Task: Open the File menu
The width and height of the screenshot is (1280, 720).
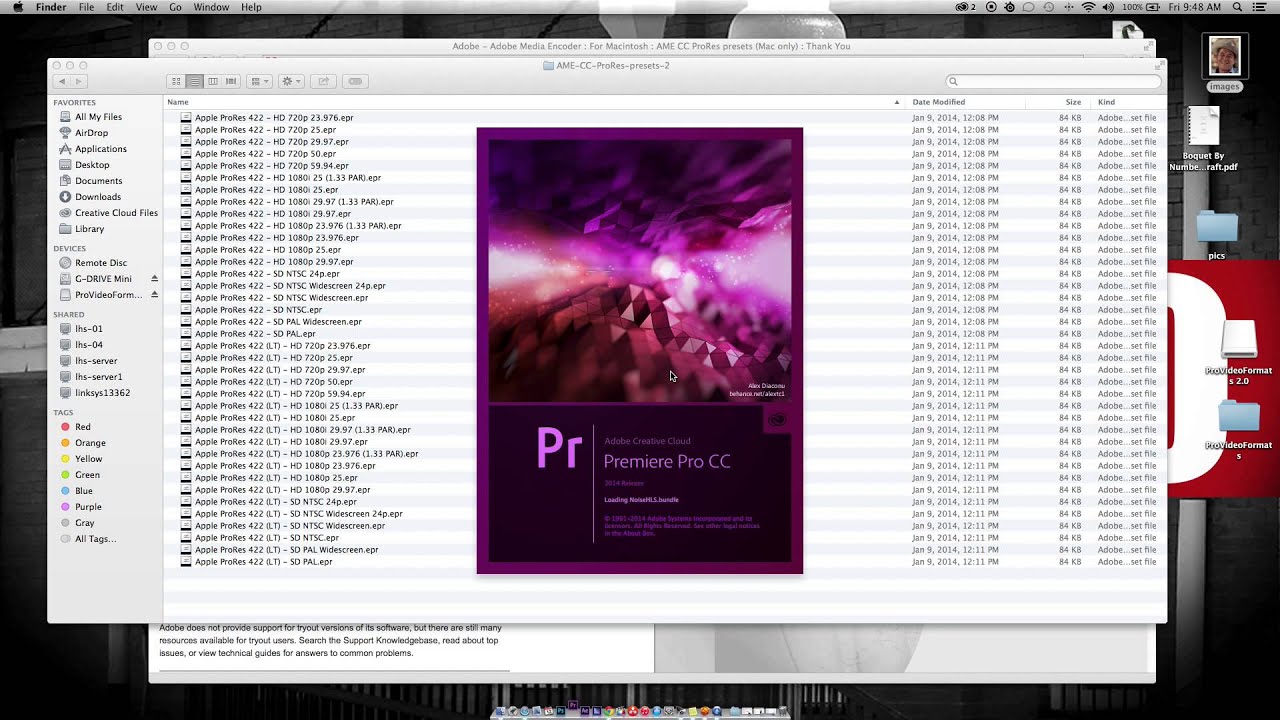Action: tap(86, 7)
